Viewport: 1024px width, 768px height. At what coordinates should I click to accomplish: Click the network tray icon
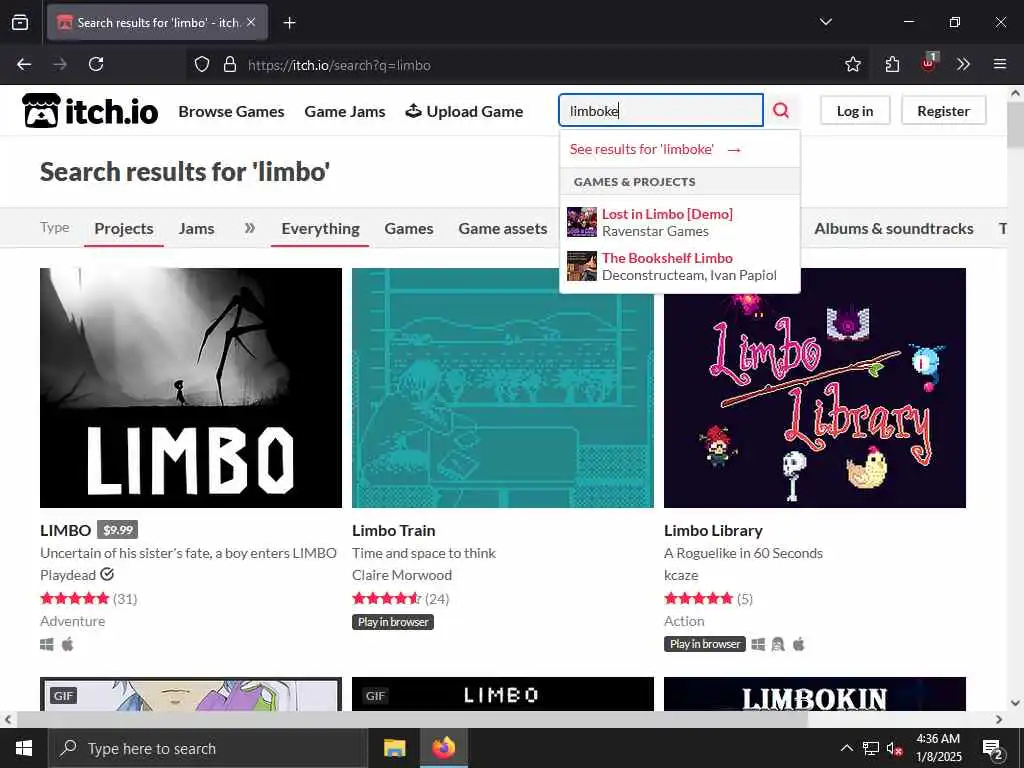point(871,748)
